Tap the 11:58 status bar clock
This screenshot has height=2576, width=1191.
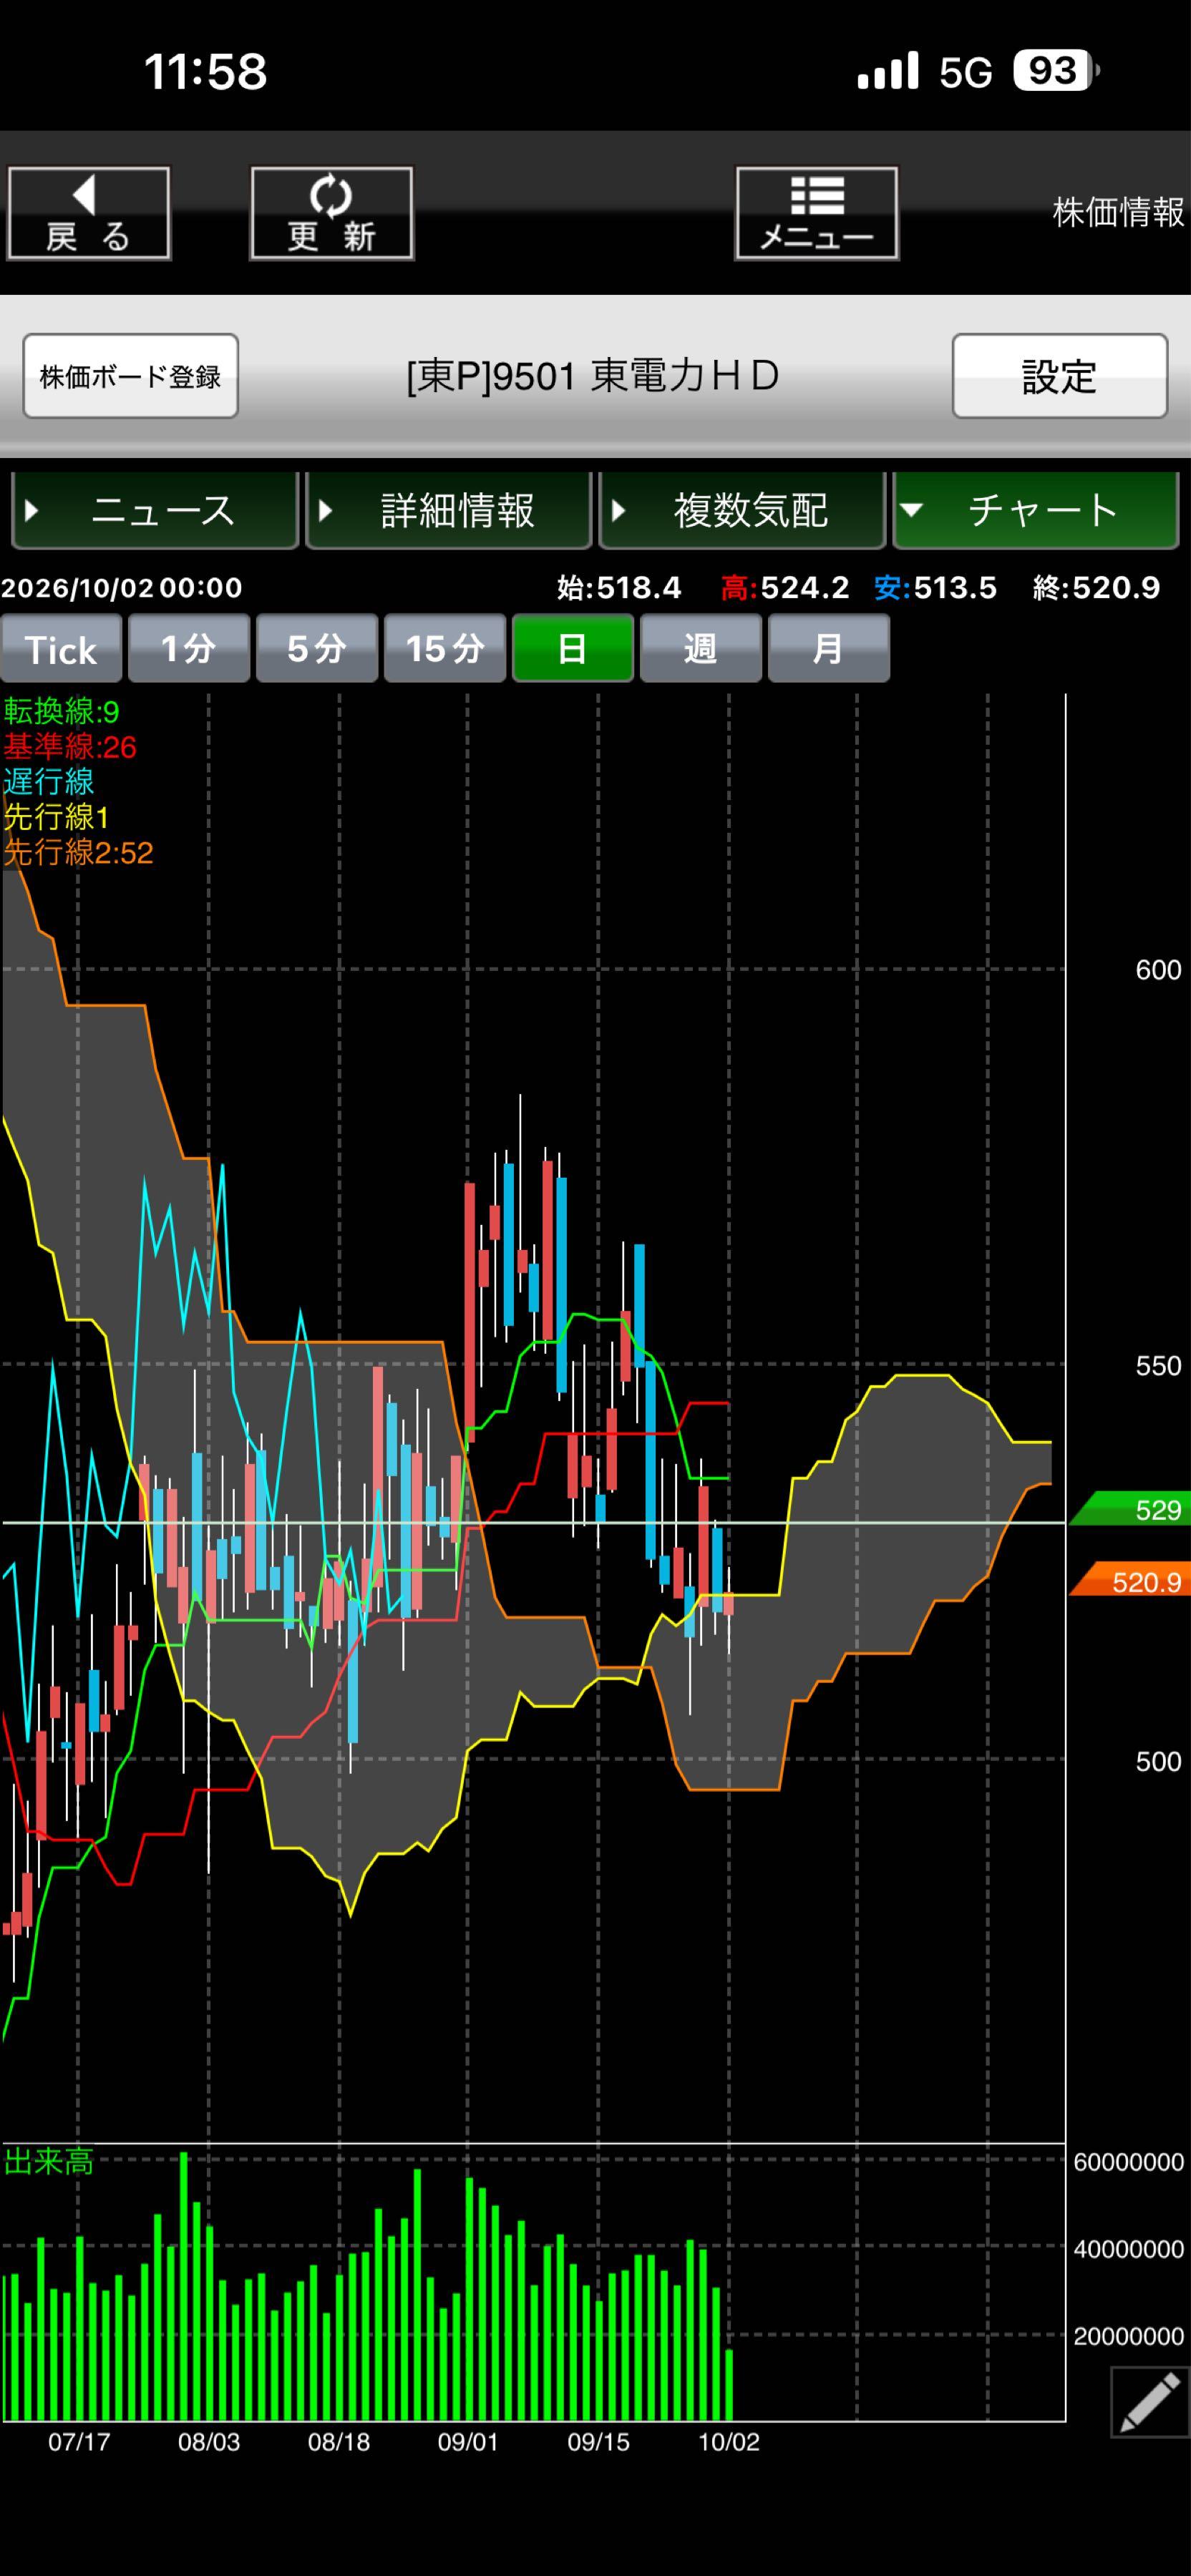tap(206, 71)
